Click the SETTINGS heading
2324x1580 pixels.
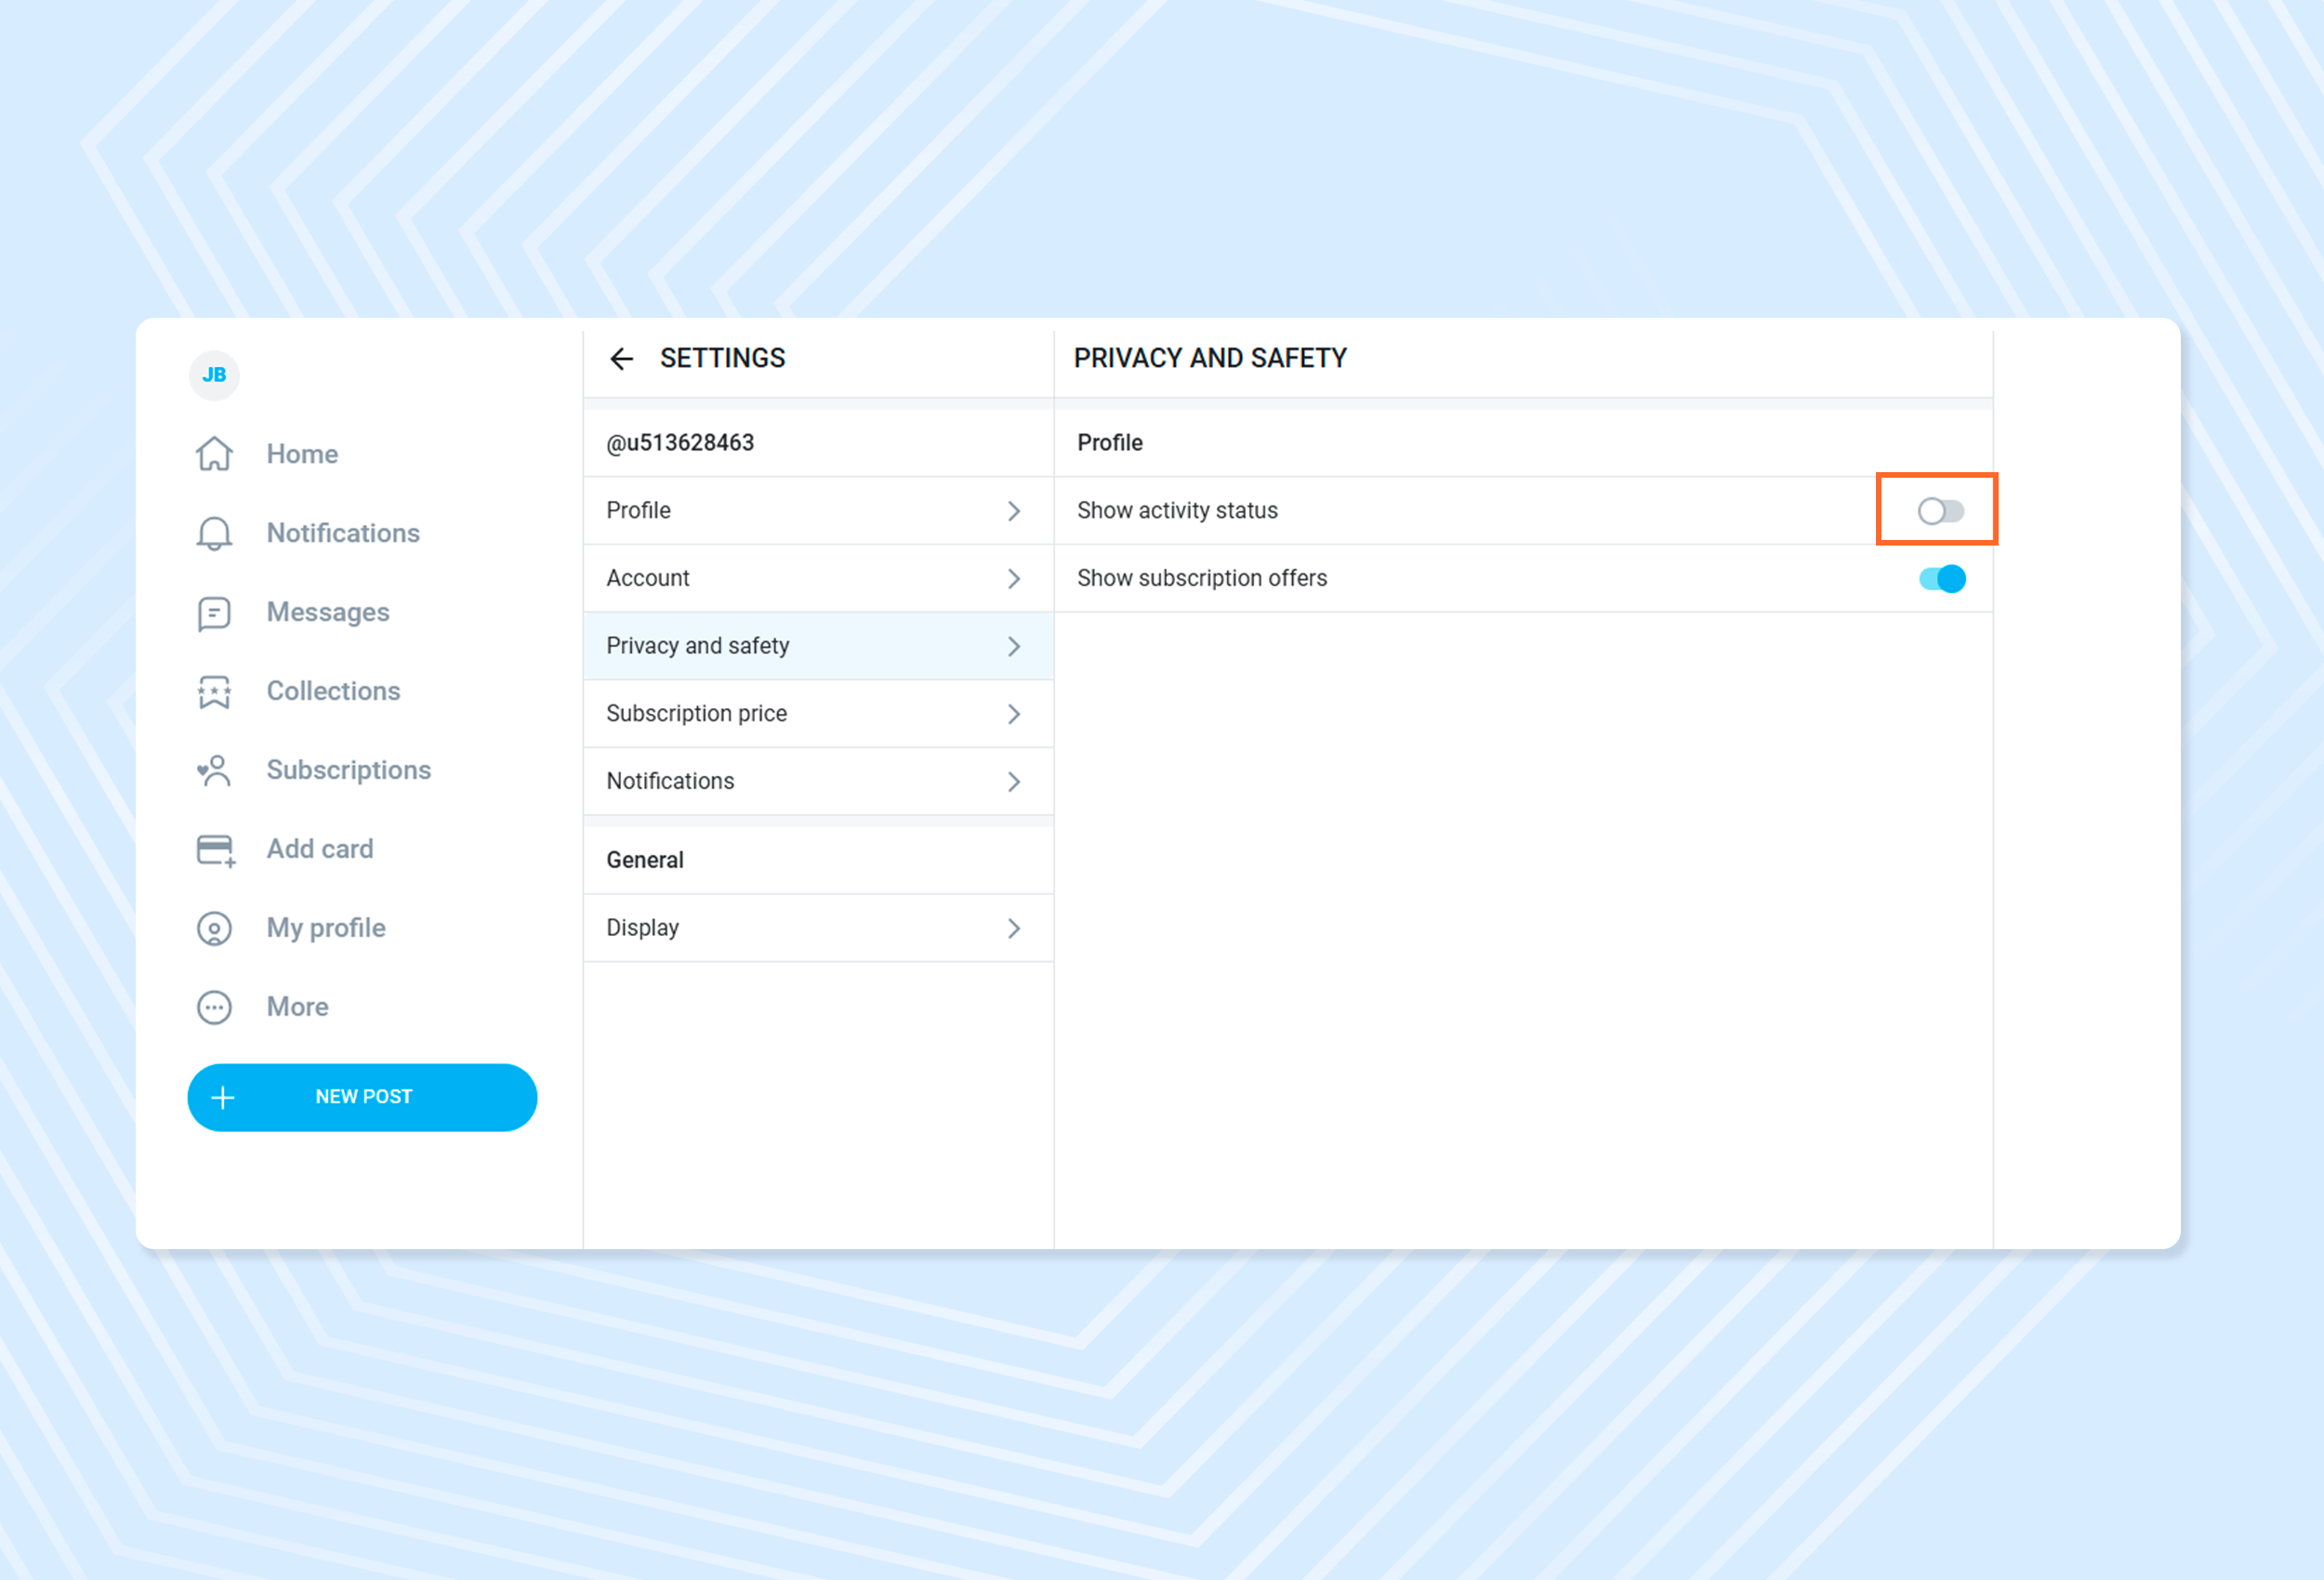[722, 358]
